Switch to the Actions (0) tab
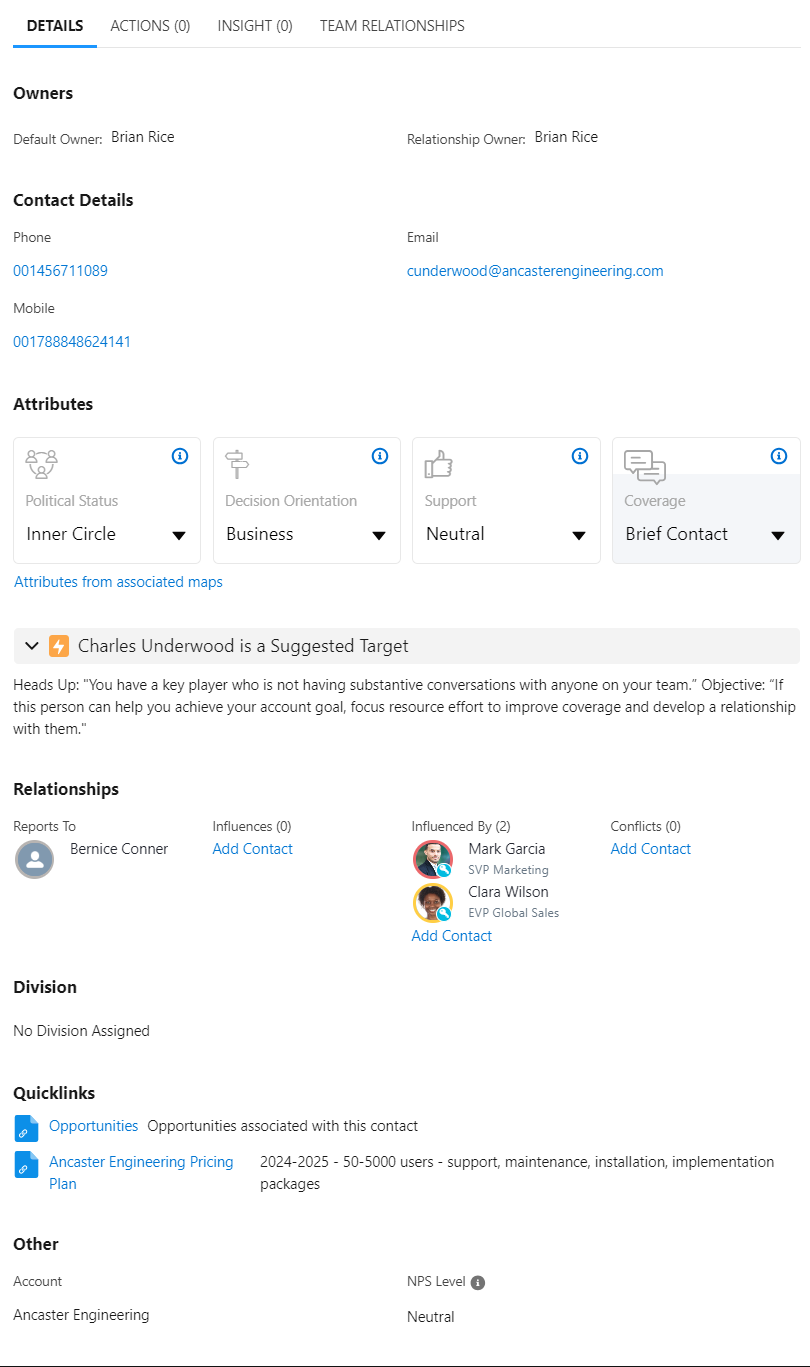Viewport: 810px width, 1367px height. 150,26
